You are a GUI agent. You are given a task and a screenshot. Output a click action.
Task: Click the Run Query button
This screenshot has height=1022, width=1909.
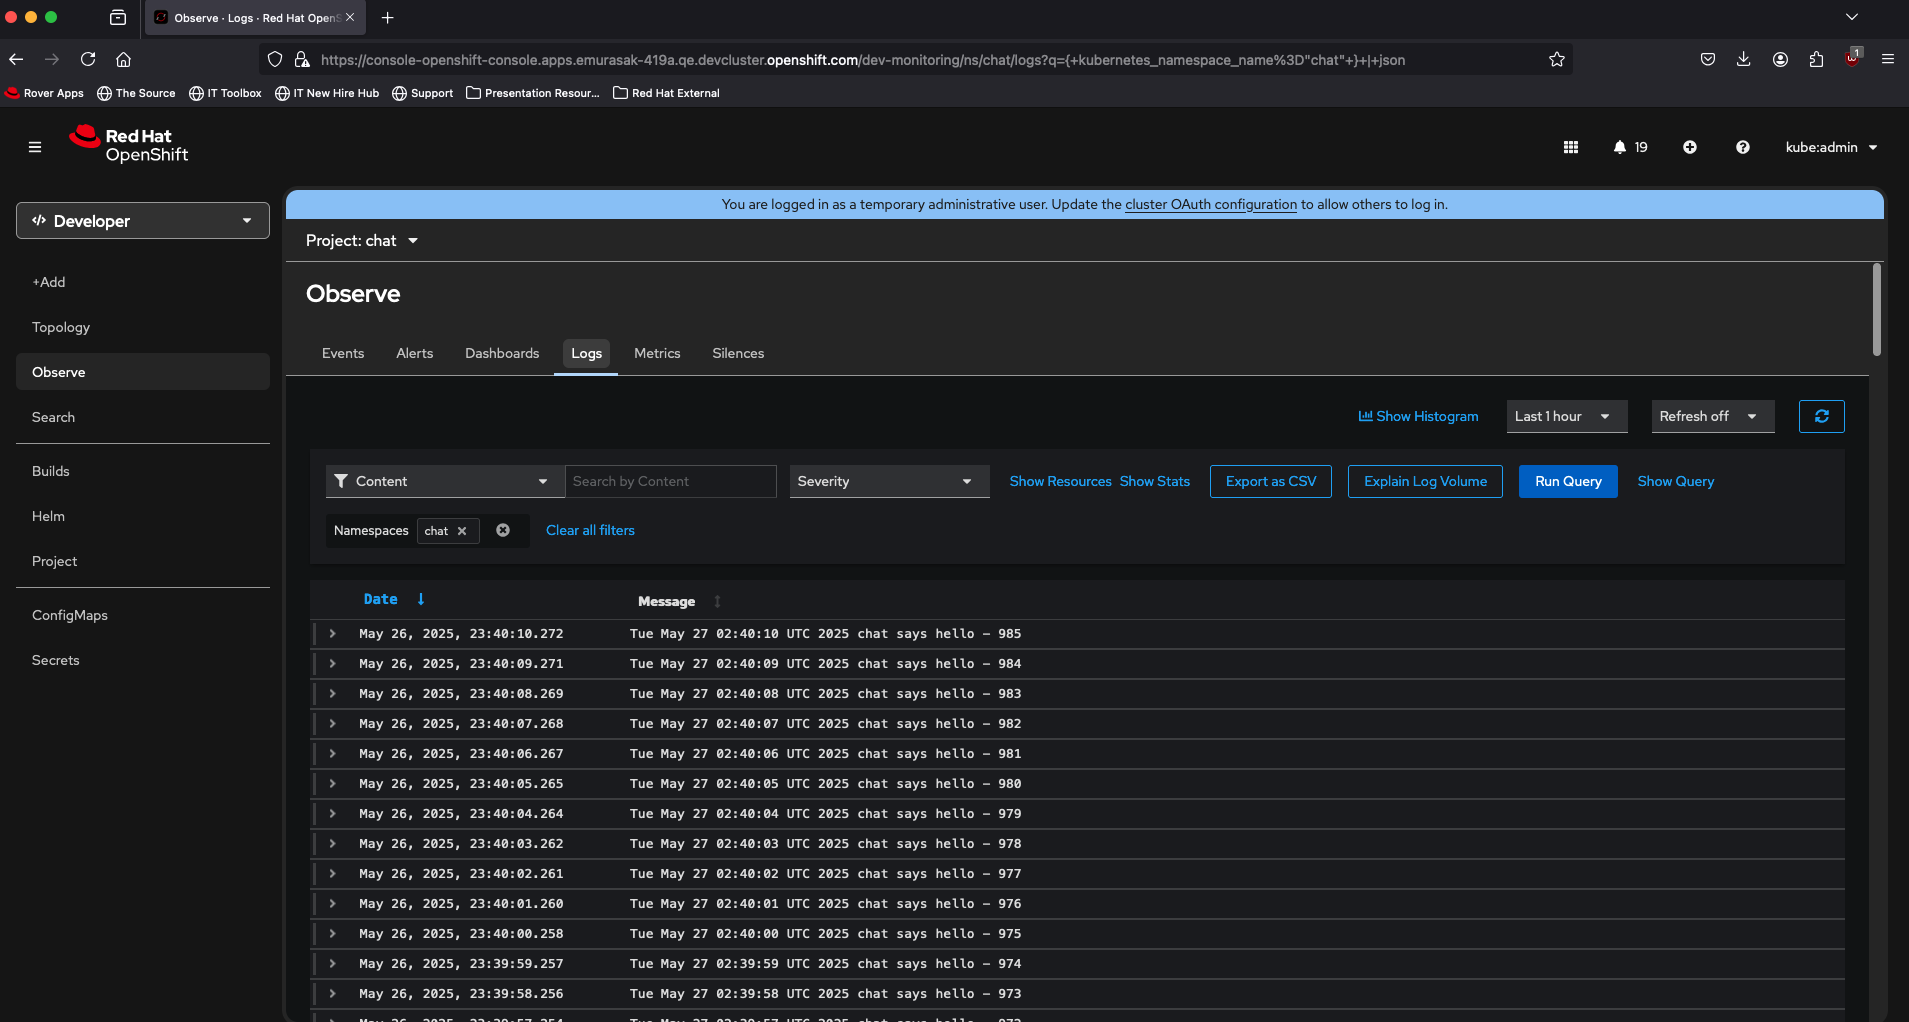[x=1568, y=481]
